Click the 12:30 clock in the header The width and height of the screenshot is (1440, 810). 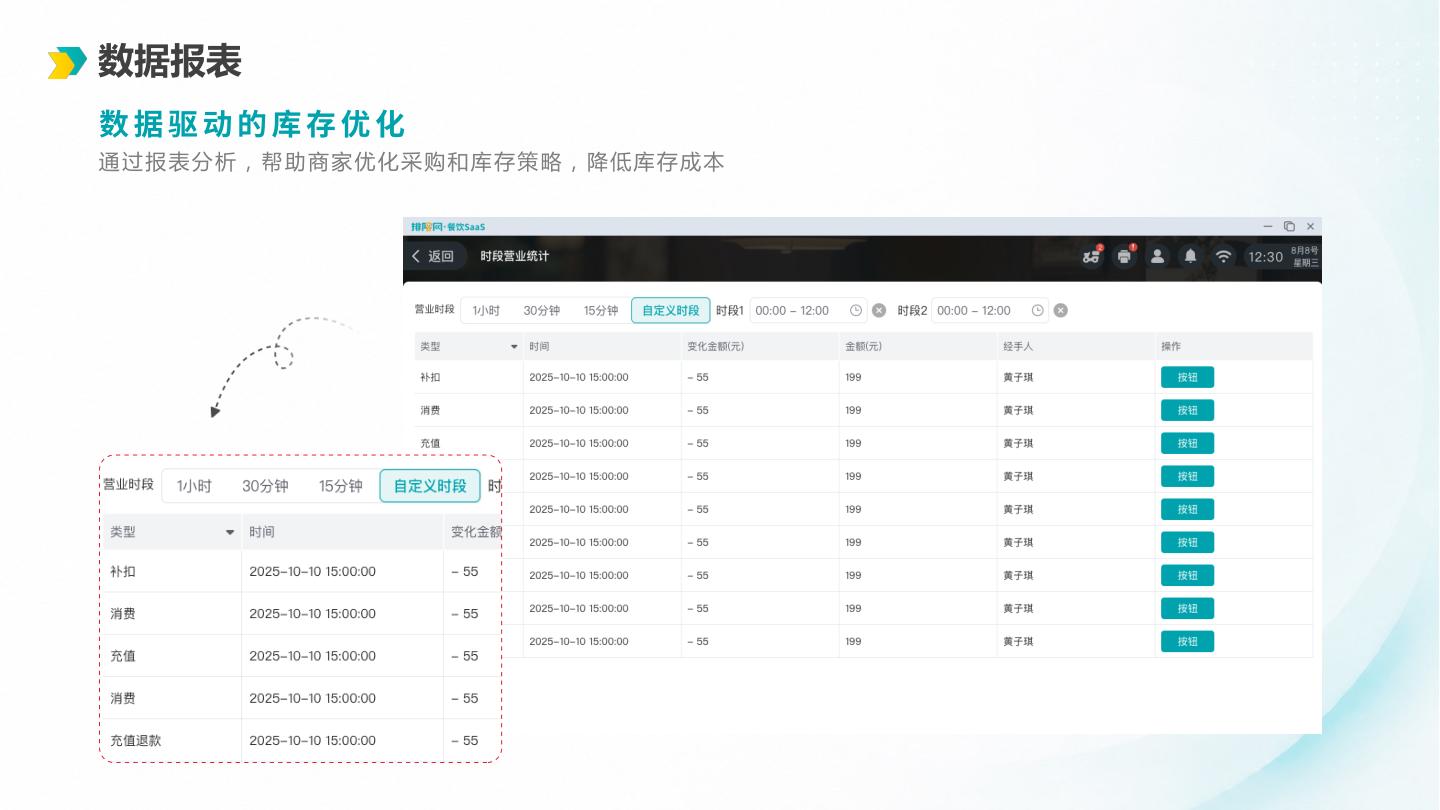tap(1265, 257)
